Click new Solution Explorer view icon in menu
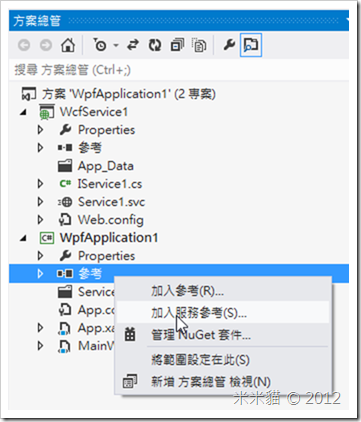This screenshot has width=361, height=422. point(130,381)
